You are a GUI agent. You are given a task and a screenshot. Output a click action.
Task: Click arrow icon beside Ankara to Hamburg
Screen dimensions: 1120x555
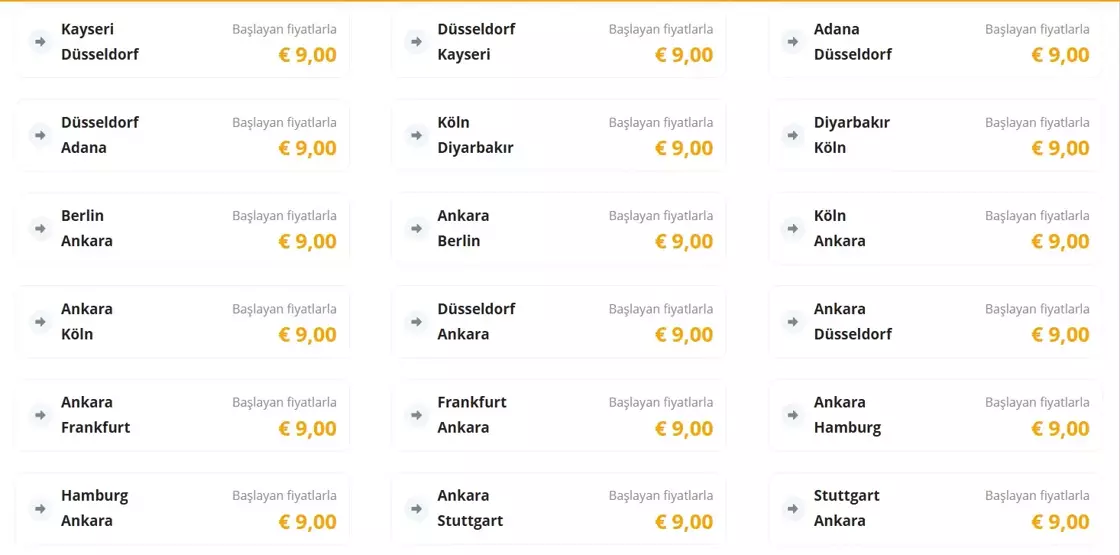(x=793, y=415)
